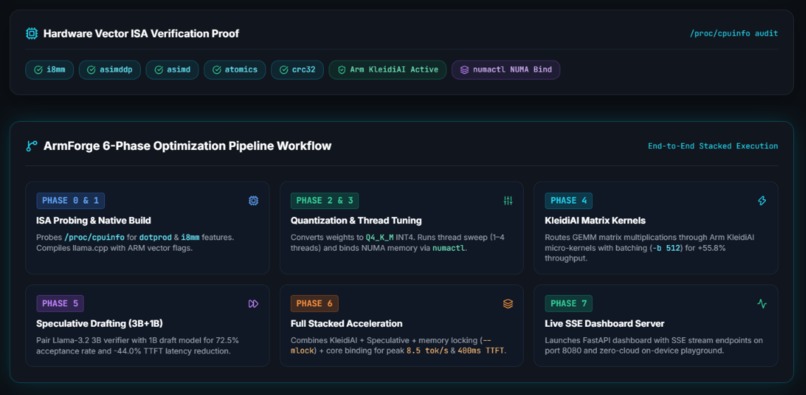Click the layers icon in numactl NUMA Bind chip
Screen dimensions: 806x395
(x=464, y=70)
